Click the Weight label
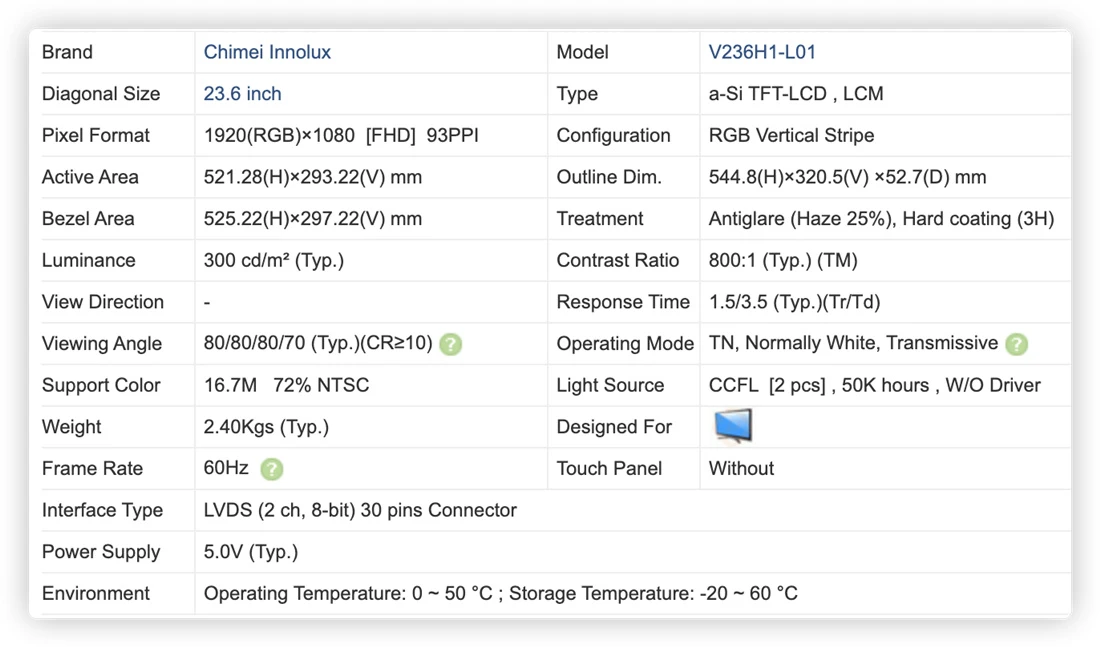 pos(72,427)
